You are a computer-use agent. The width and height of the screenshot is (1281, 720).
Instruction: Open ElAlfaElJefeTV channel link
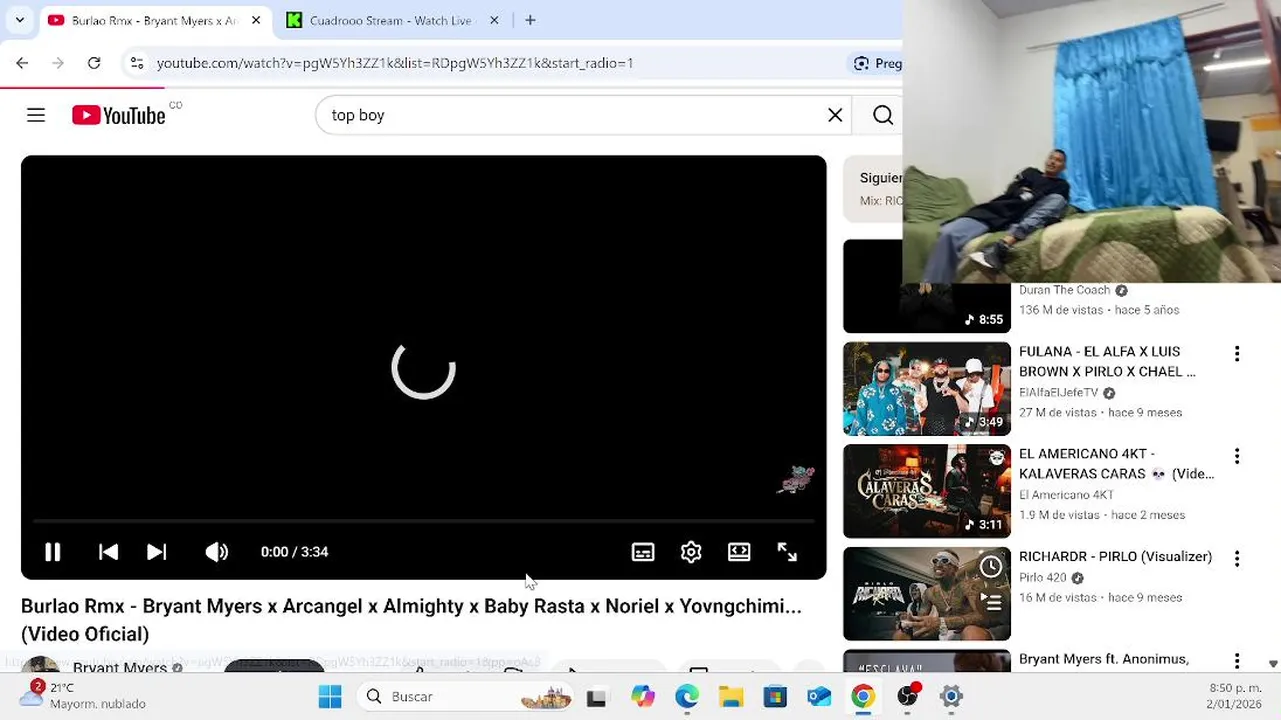[1058, 393]
